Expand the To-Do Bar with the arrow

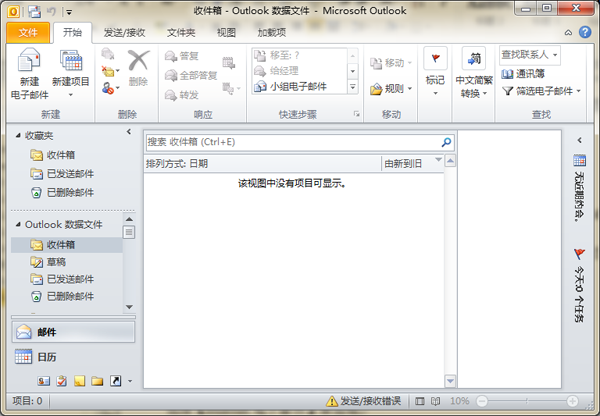(x=580, y=140)
